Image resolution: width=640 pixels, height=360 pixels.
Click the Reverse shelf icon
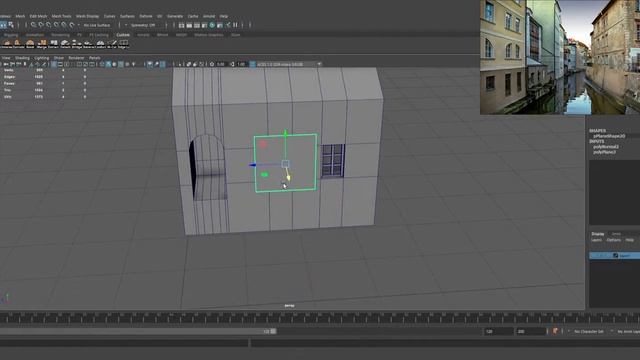89,43
